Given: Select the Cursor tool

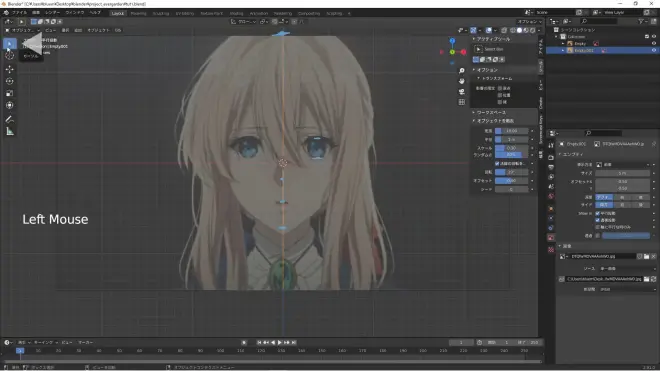Looking at the screenshot, I should point(10,56).
